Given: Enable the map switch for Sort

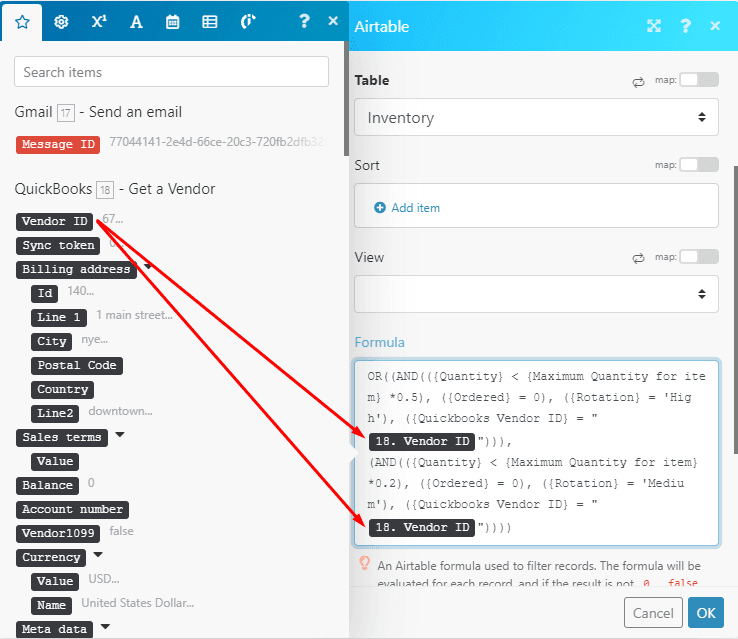Looking at the screenshot, I should 698,165.
